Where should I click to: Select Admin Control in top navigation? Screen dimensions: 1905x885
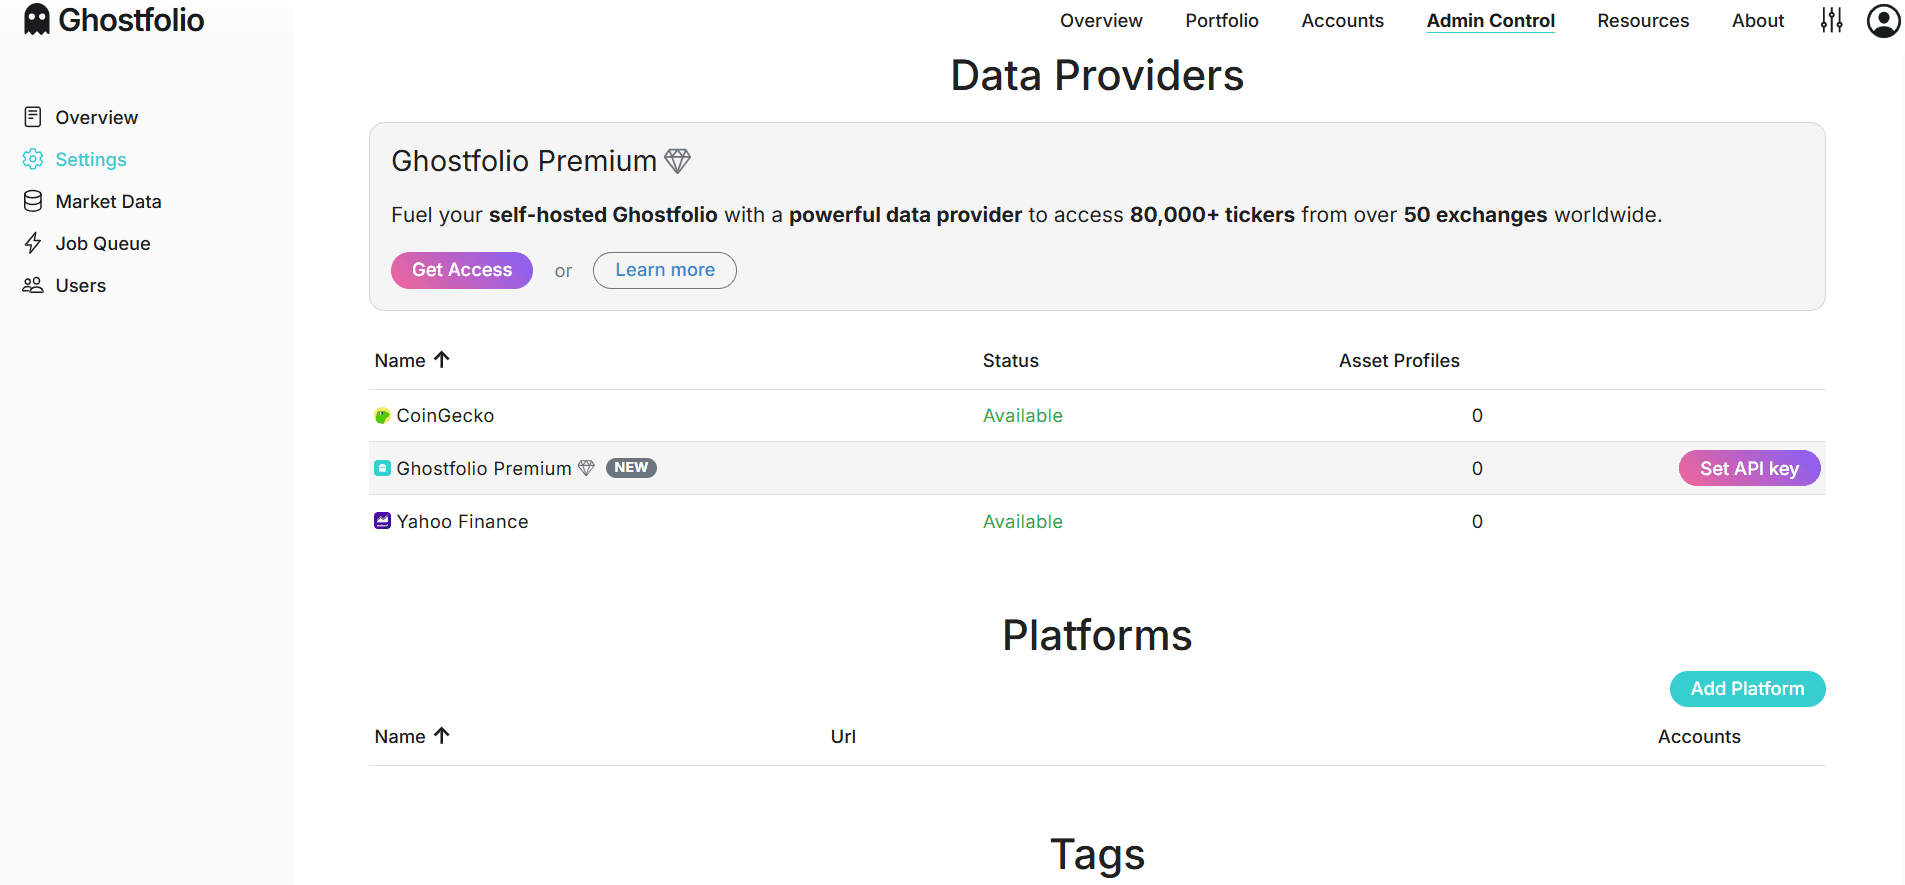[x=1490, y=21]
